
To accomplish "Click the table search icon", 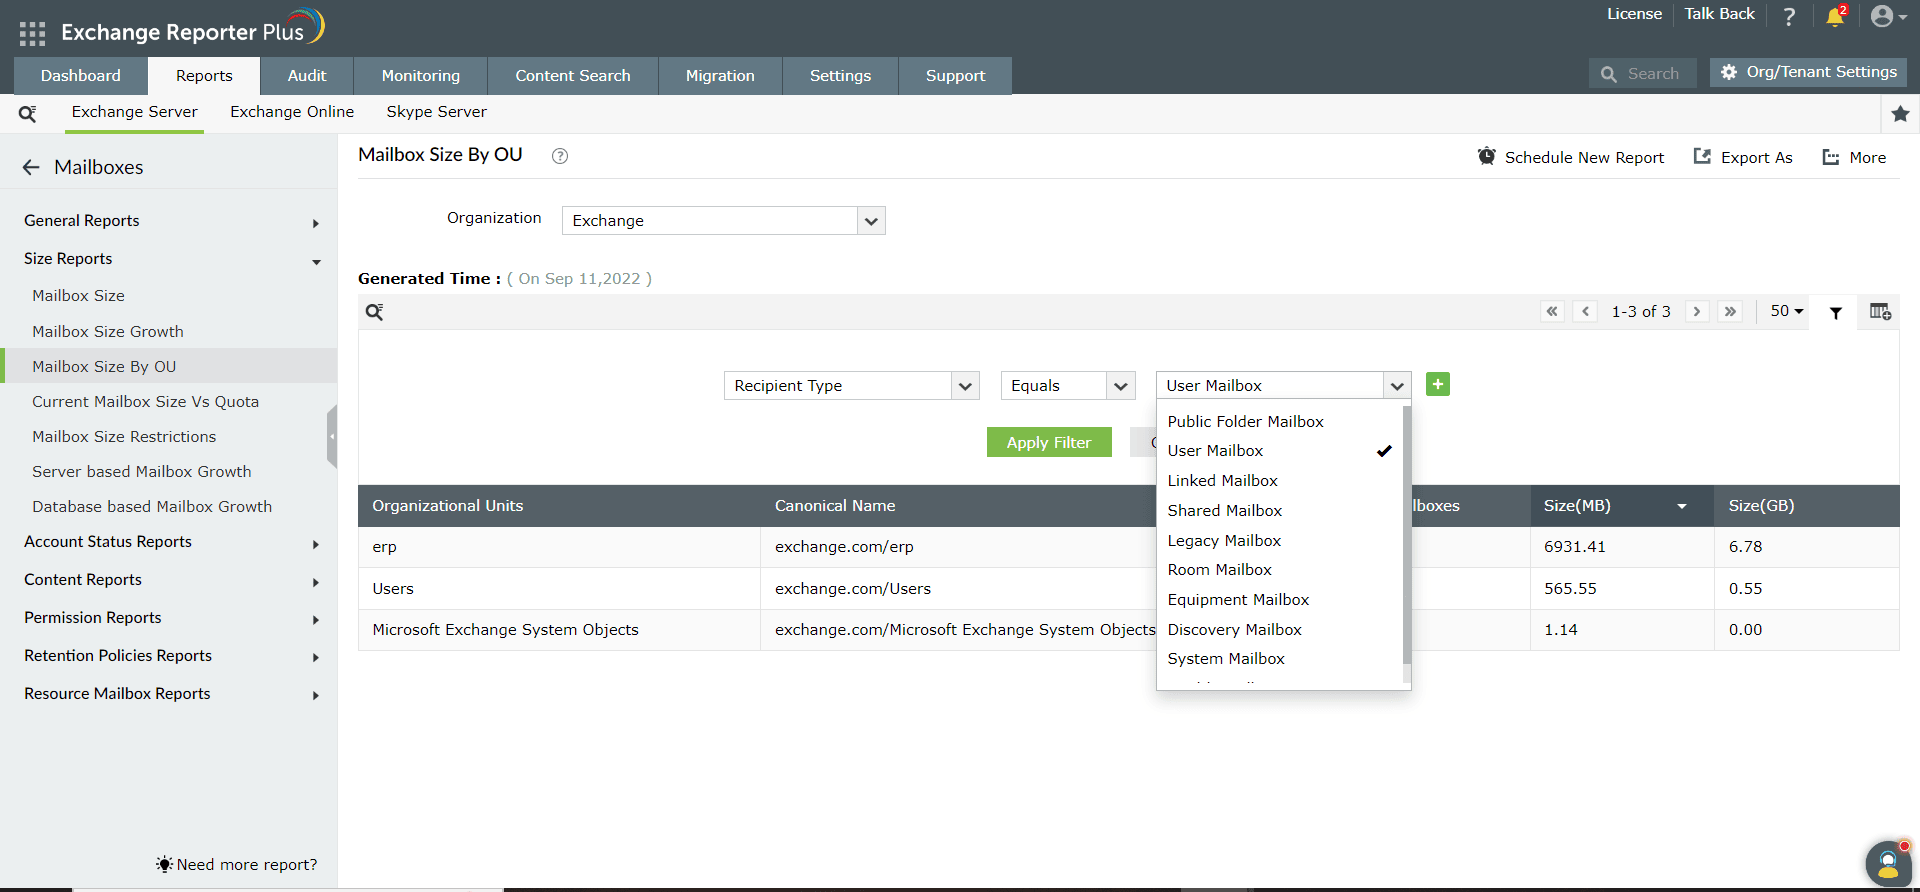I will point(374,312).
